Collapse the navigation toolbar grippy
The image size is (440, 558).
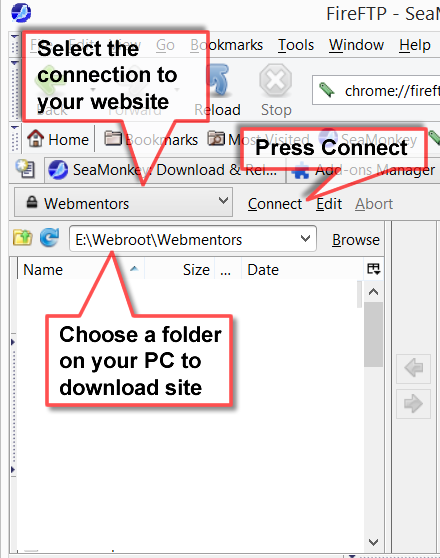pyautogui.click(x=15, y=90)
